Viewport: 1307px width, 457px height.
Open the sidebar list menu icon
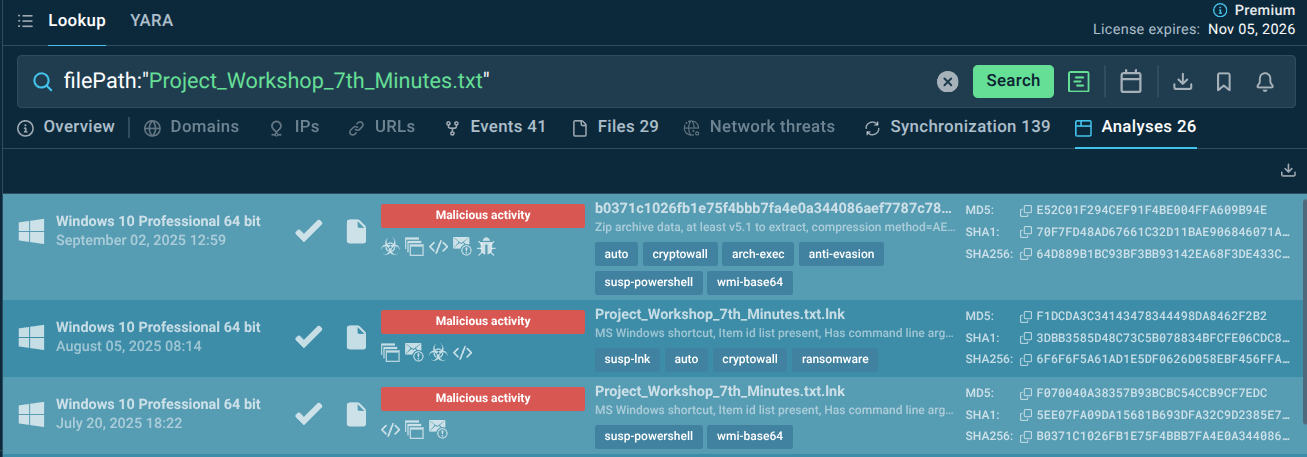(25, 21)
